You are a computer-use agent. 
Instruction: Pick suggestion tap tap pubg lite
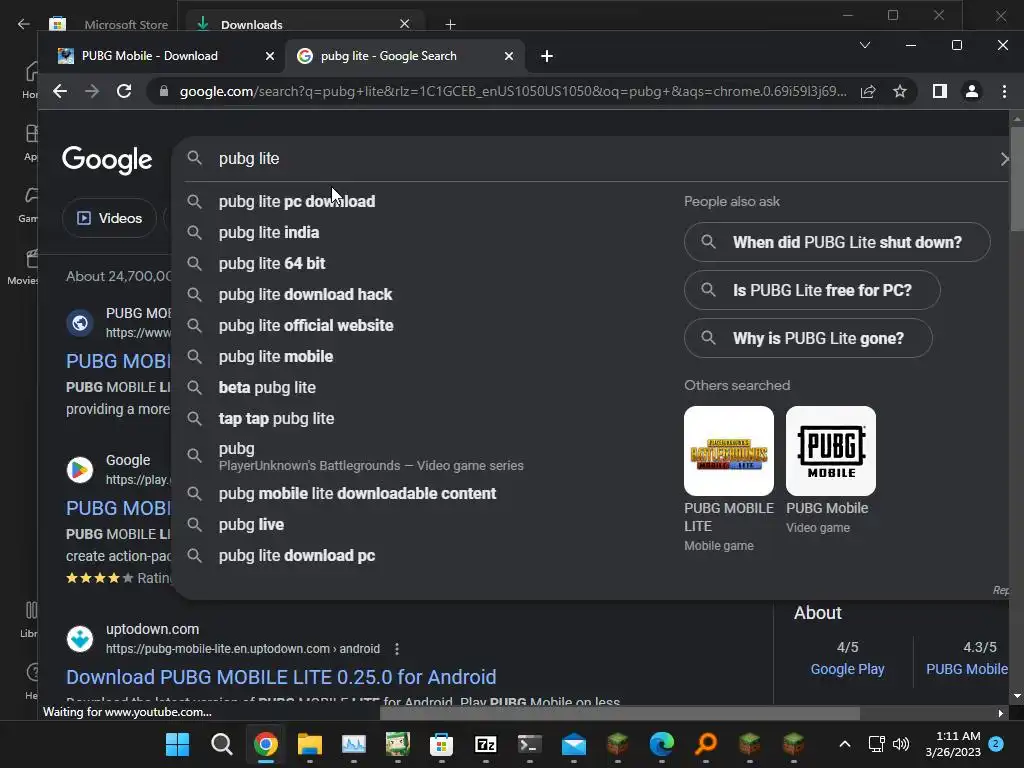tap(276, 419)
